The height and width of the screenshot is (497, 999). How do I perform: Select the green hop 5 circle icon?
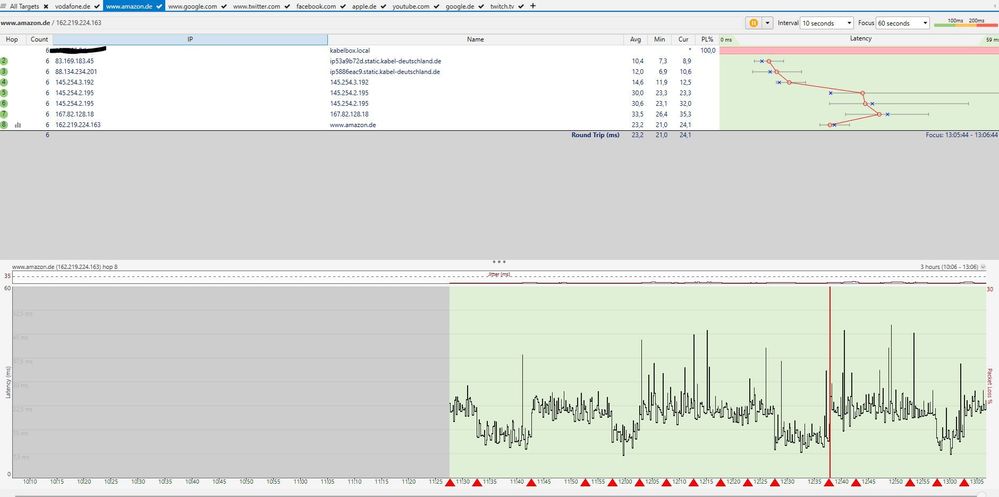[x=5, y=93]
